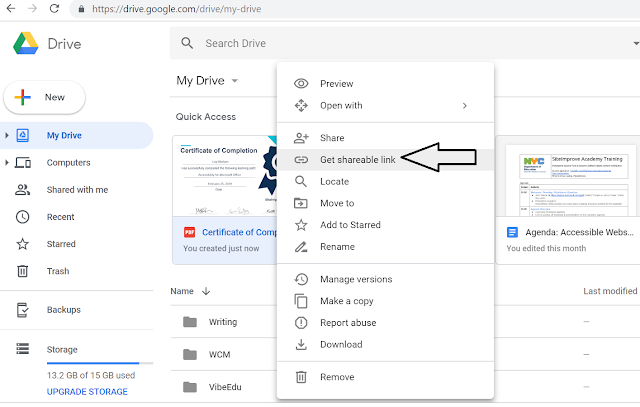Image resolution: width=640 pixels, height=407 pixels.
Task: Click the pencil icon for Rename
Action: pos(301,247)
